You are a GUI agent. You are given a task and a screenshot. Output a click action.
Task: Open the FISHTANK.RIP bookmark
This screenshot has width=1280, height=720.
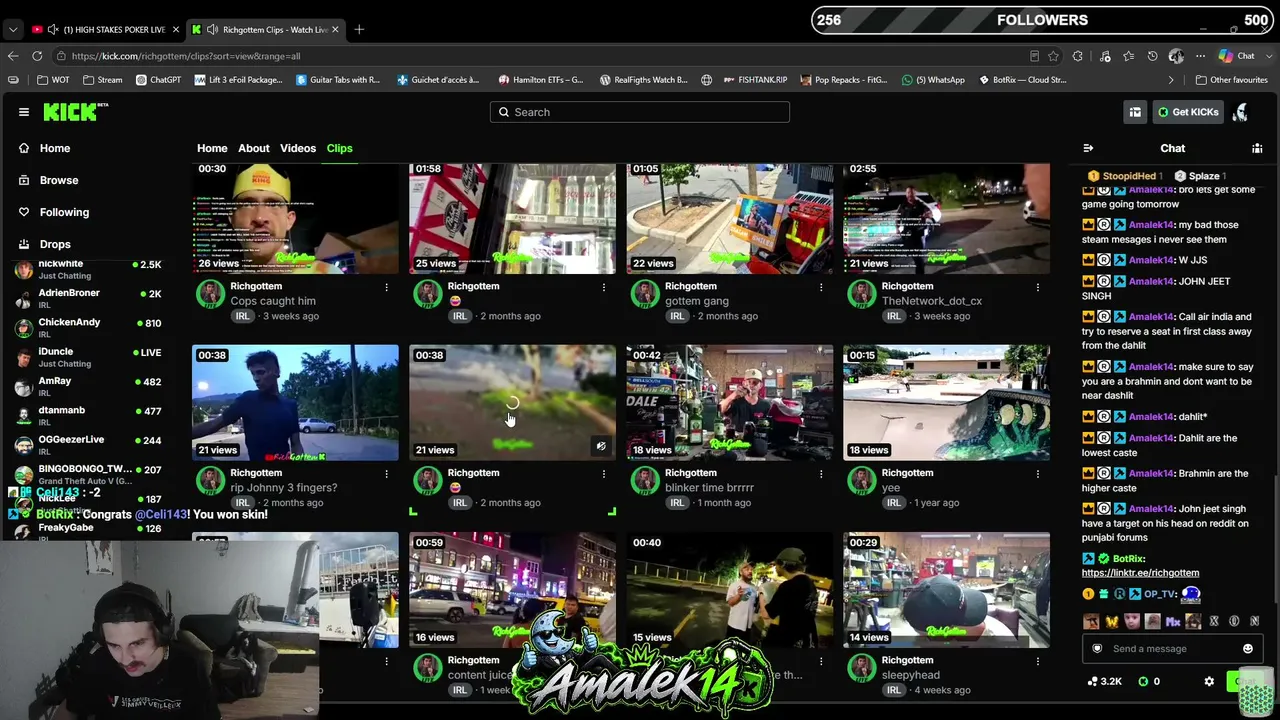(756, 80)
